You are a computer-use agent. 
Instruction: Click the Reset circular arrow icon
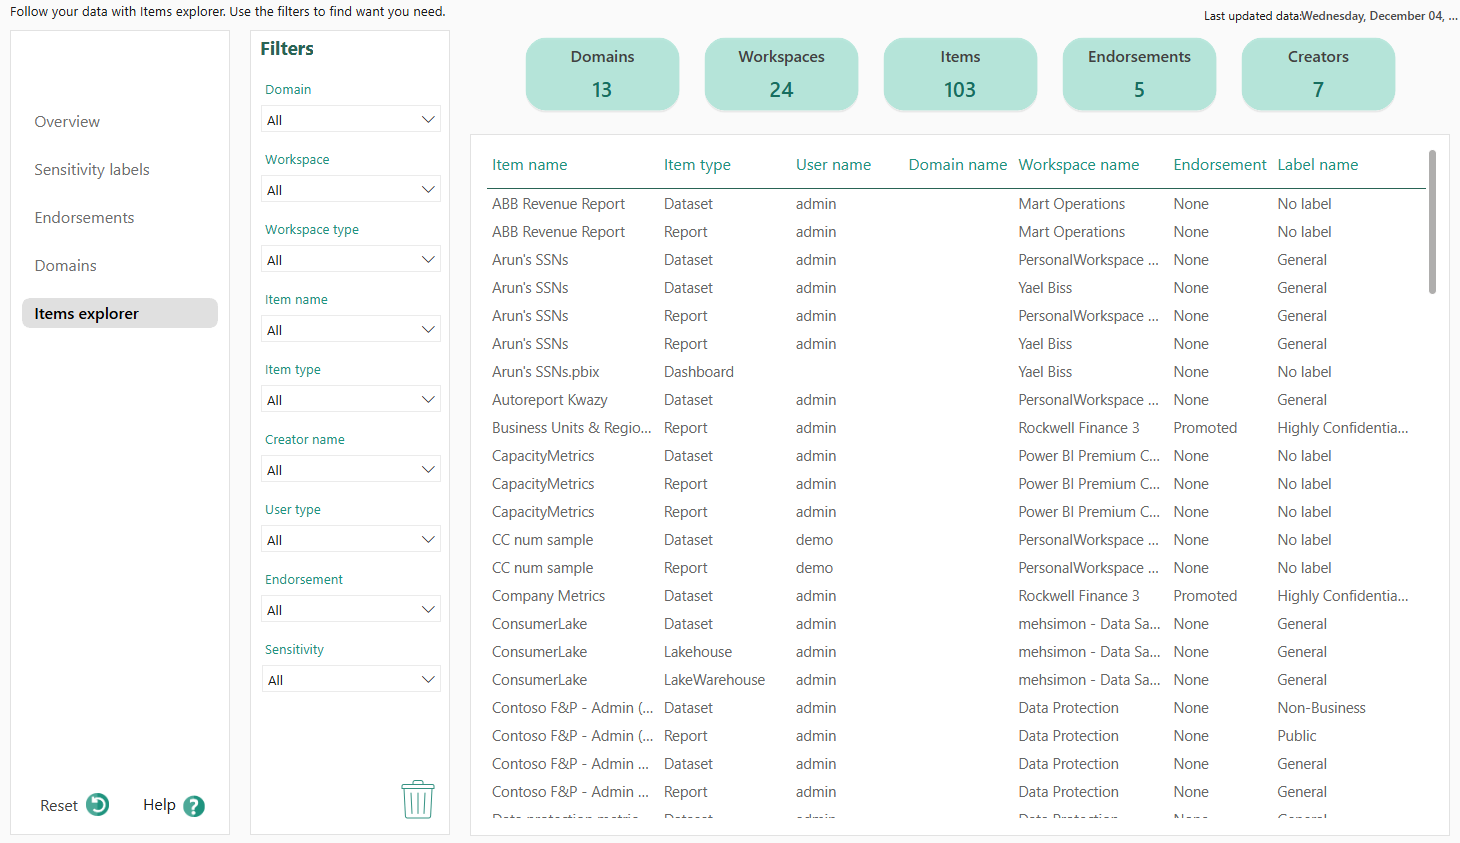coord(98,805)
